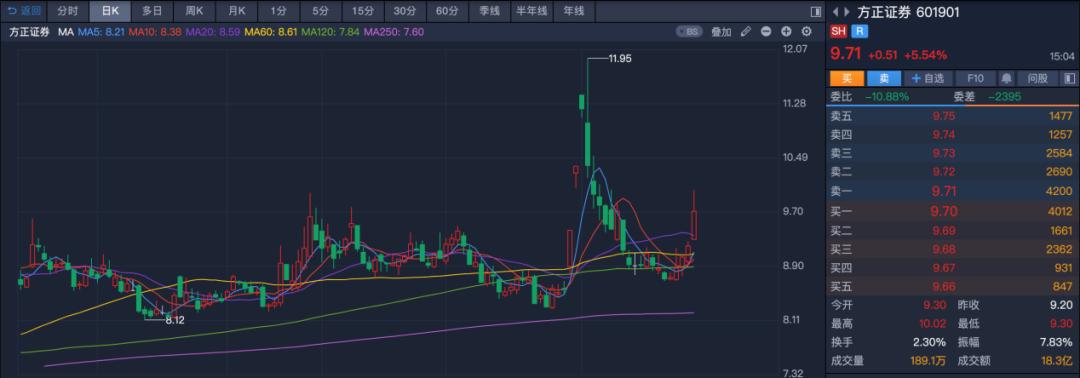Image resolution: width=1080 pixels, height=378 pixels.
Task: Open F10 company info
Action: click(x=975, y=79)
